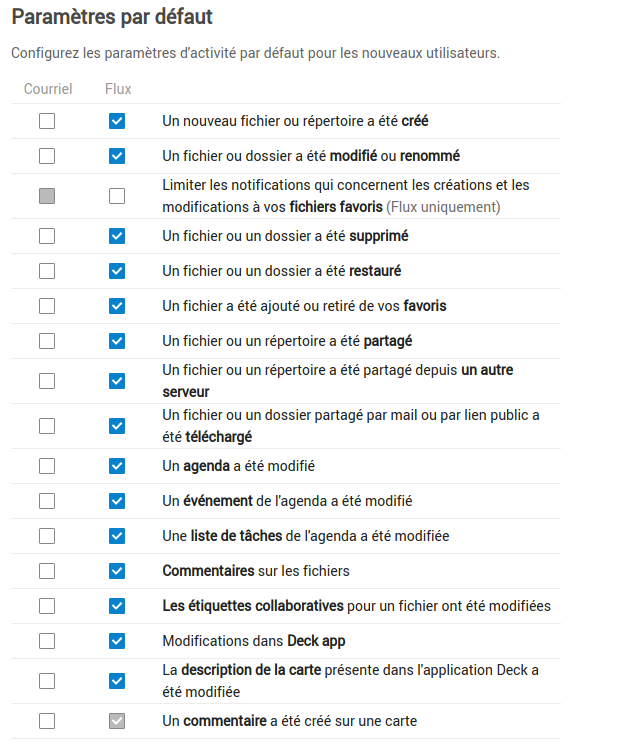Uncheck Flux for file created notification
The image size is (622, 746).
[117, 121]
